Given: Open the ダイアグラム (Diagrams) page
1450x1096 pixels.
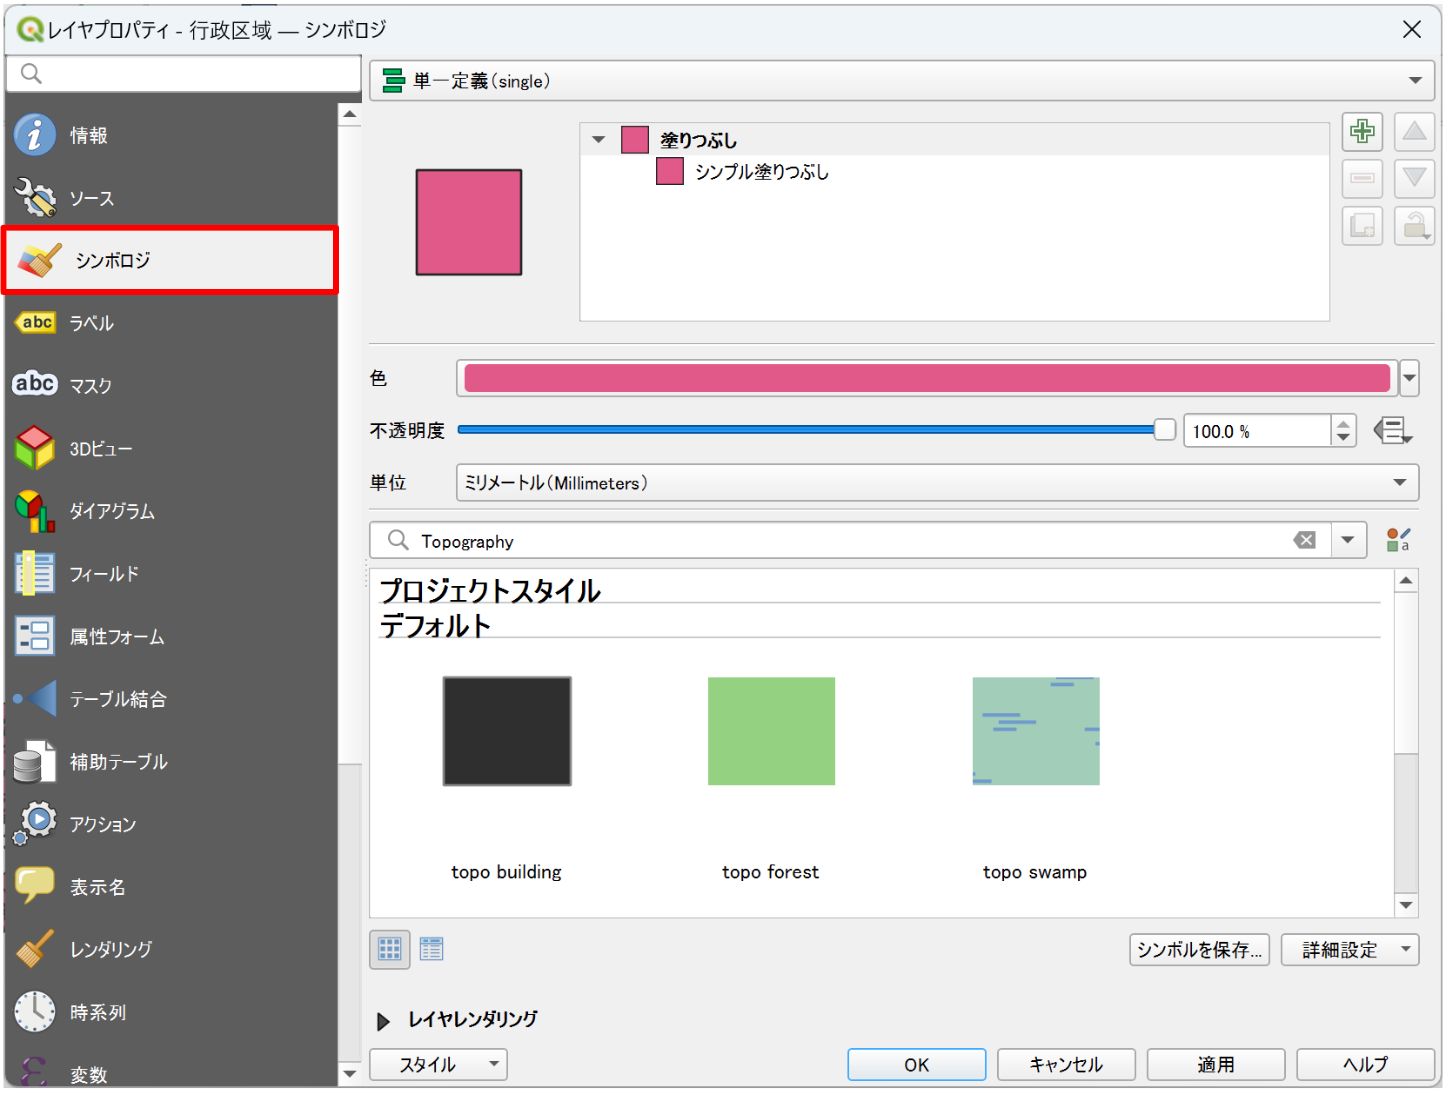Looking at the screenshot, I should 171,511.
